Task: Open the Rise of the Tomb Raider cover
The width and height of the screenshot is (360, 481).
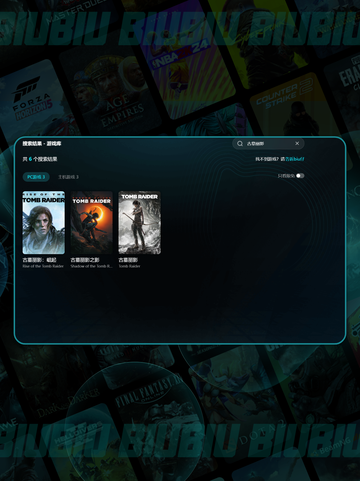Action: coord(44,223)
